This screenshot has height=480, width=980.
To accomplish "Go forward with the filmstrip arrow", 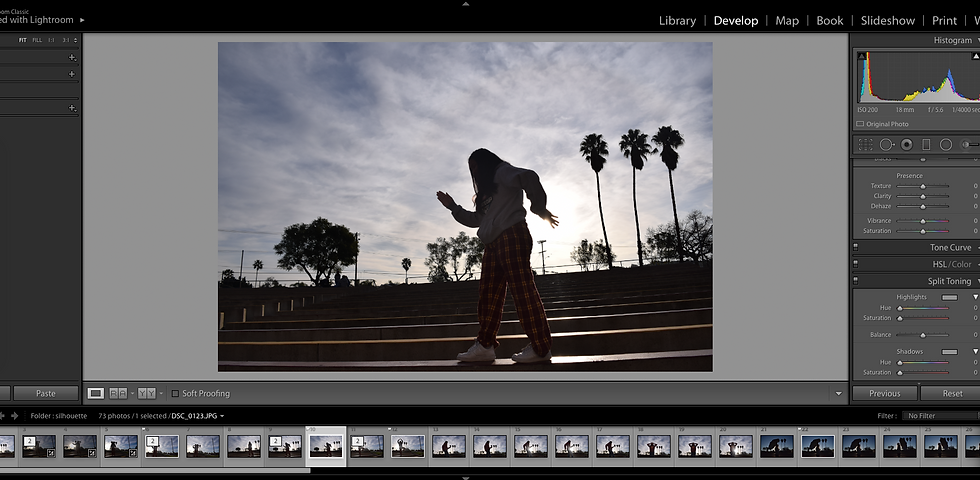I will tap(14, 416).
